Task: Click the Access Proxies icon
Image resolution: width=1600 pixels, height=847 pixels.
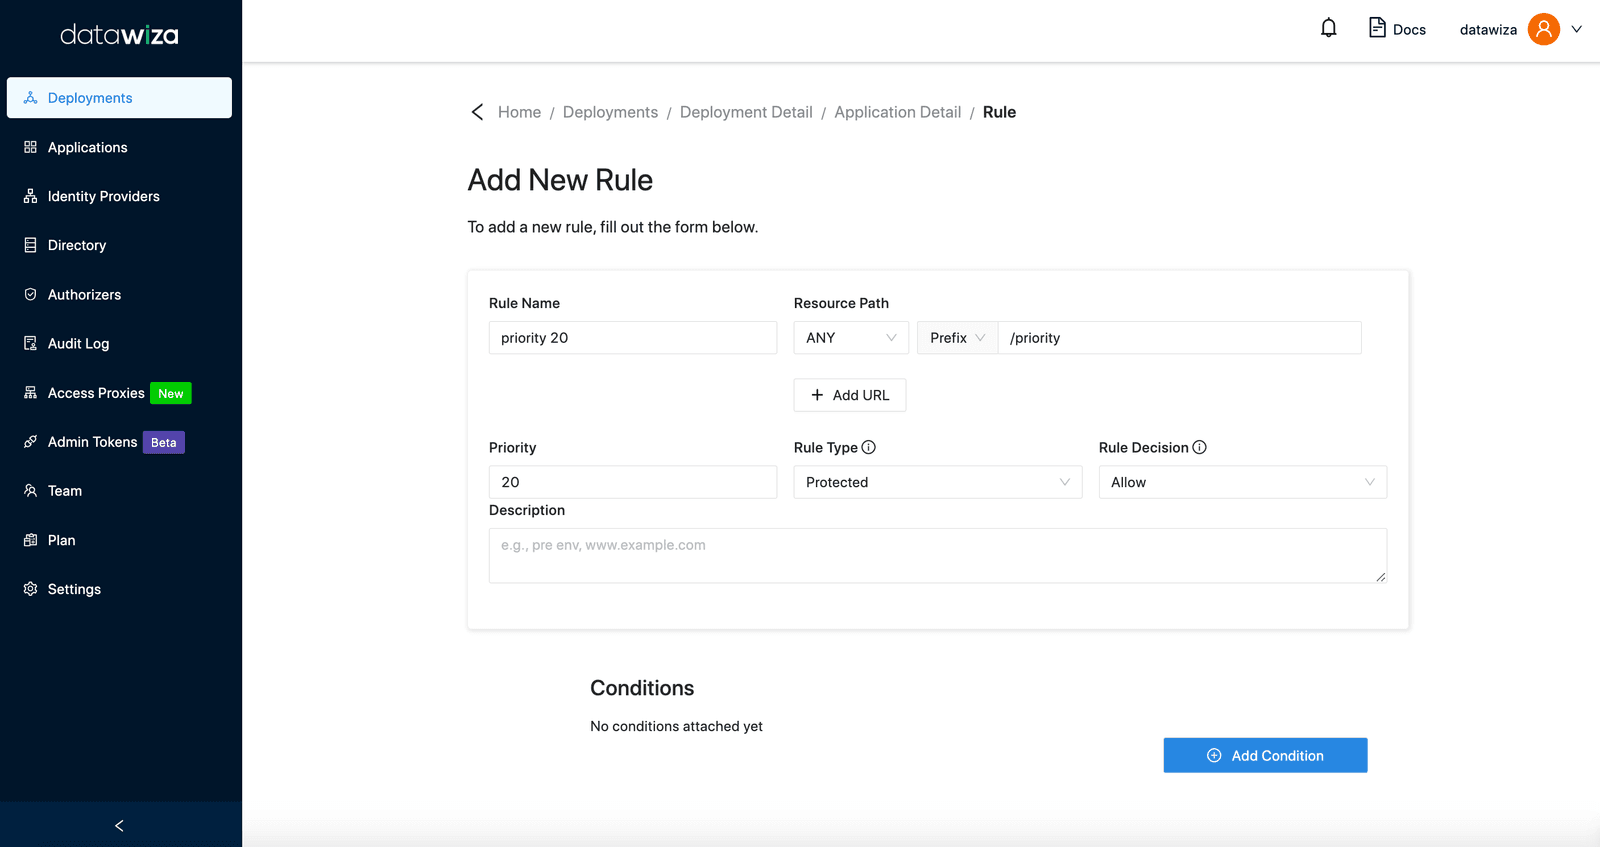Action: click(x=30, y=393)
